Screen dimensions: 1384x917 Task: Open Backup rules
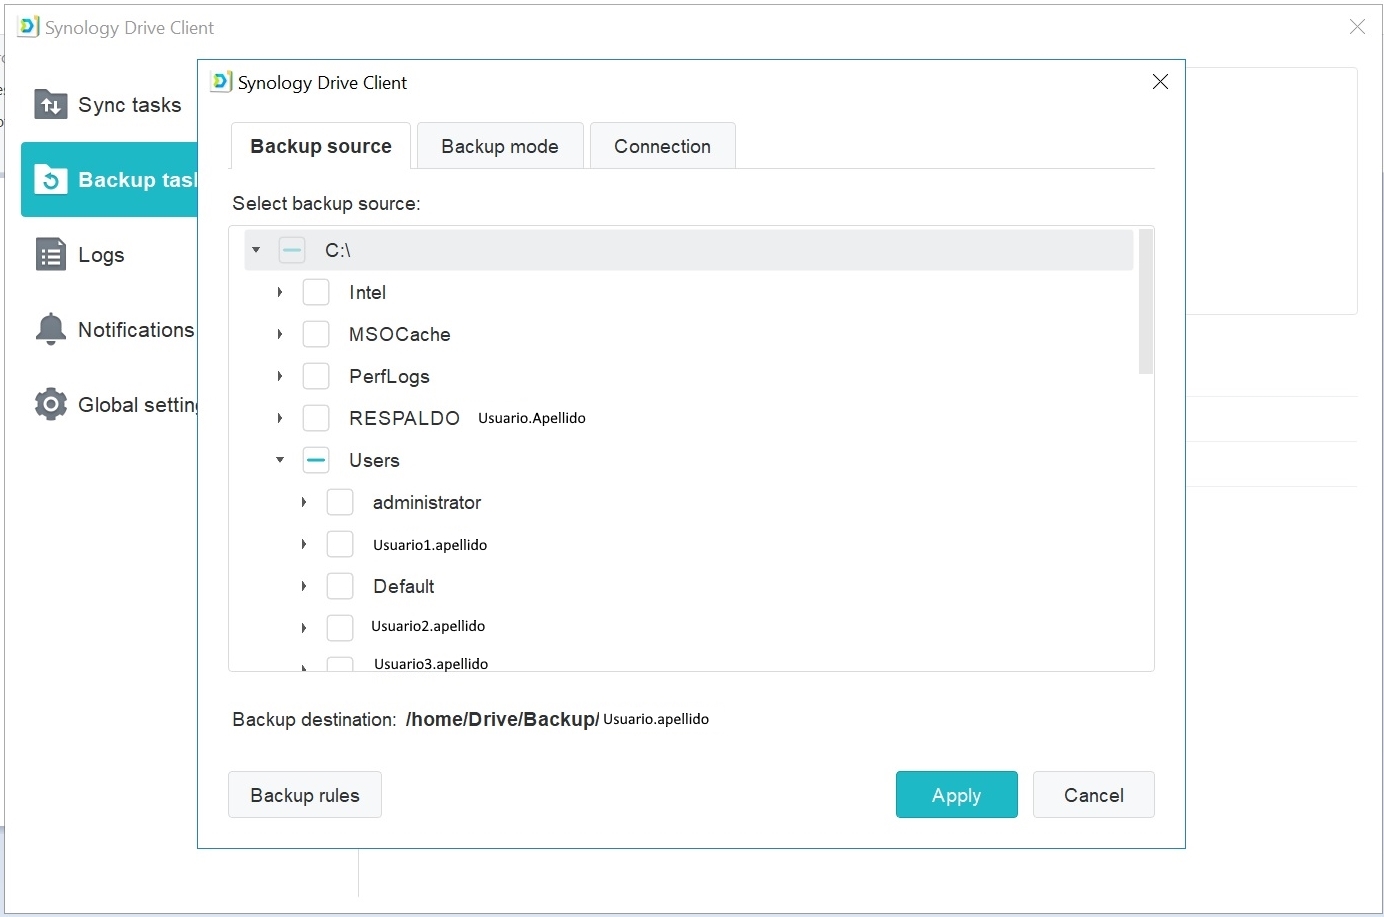pos(305,795)
